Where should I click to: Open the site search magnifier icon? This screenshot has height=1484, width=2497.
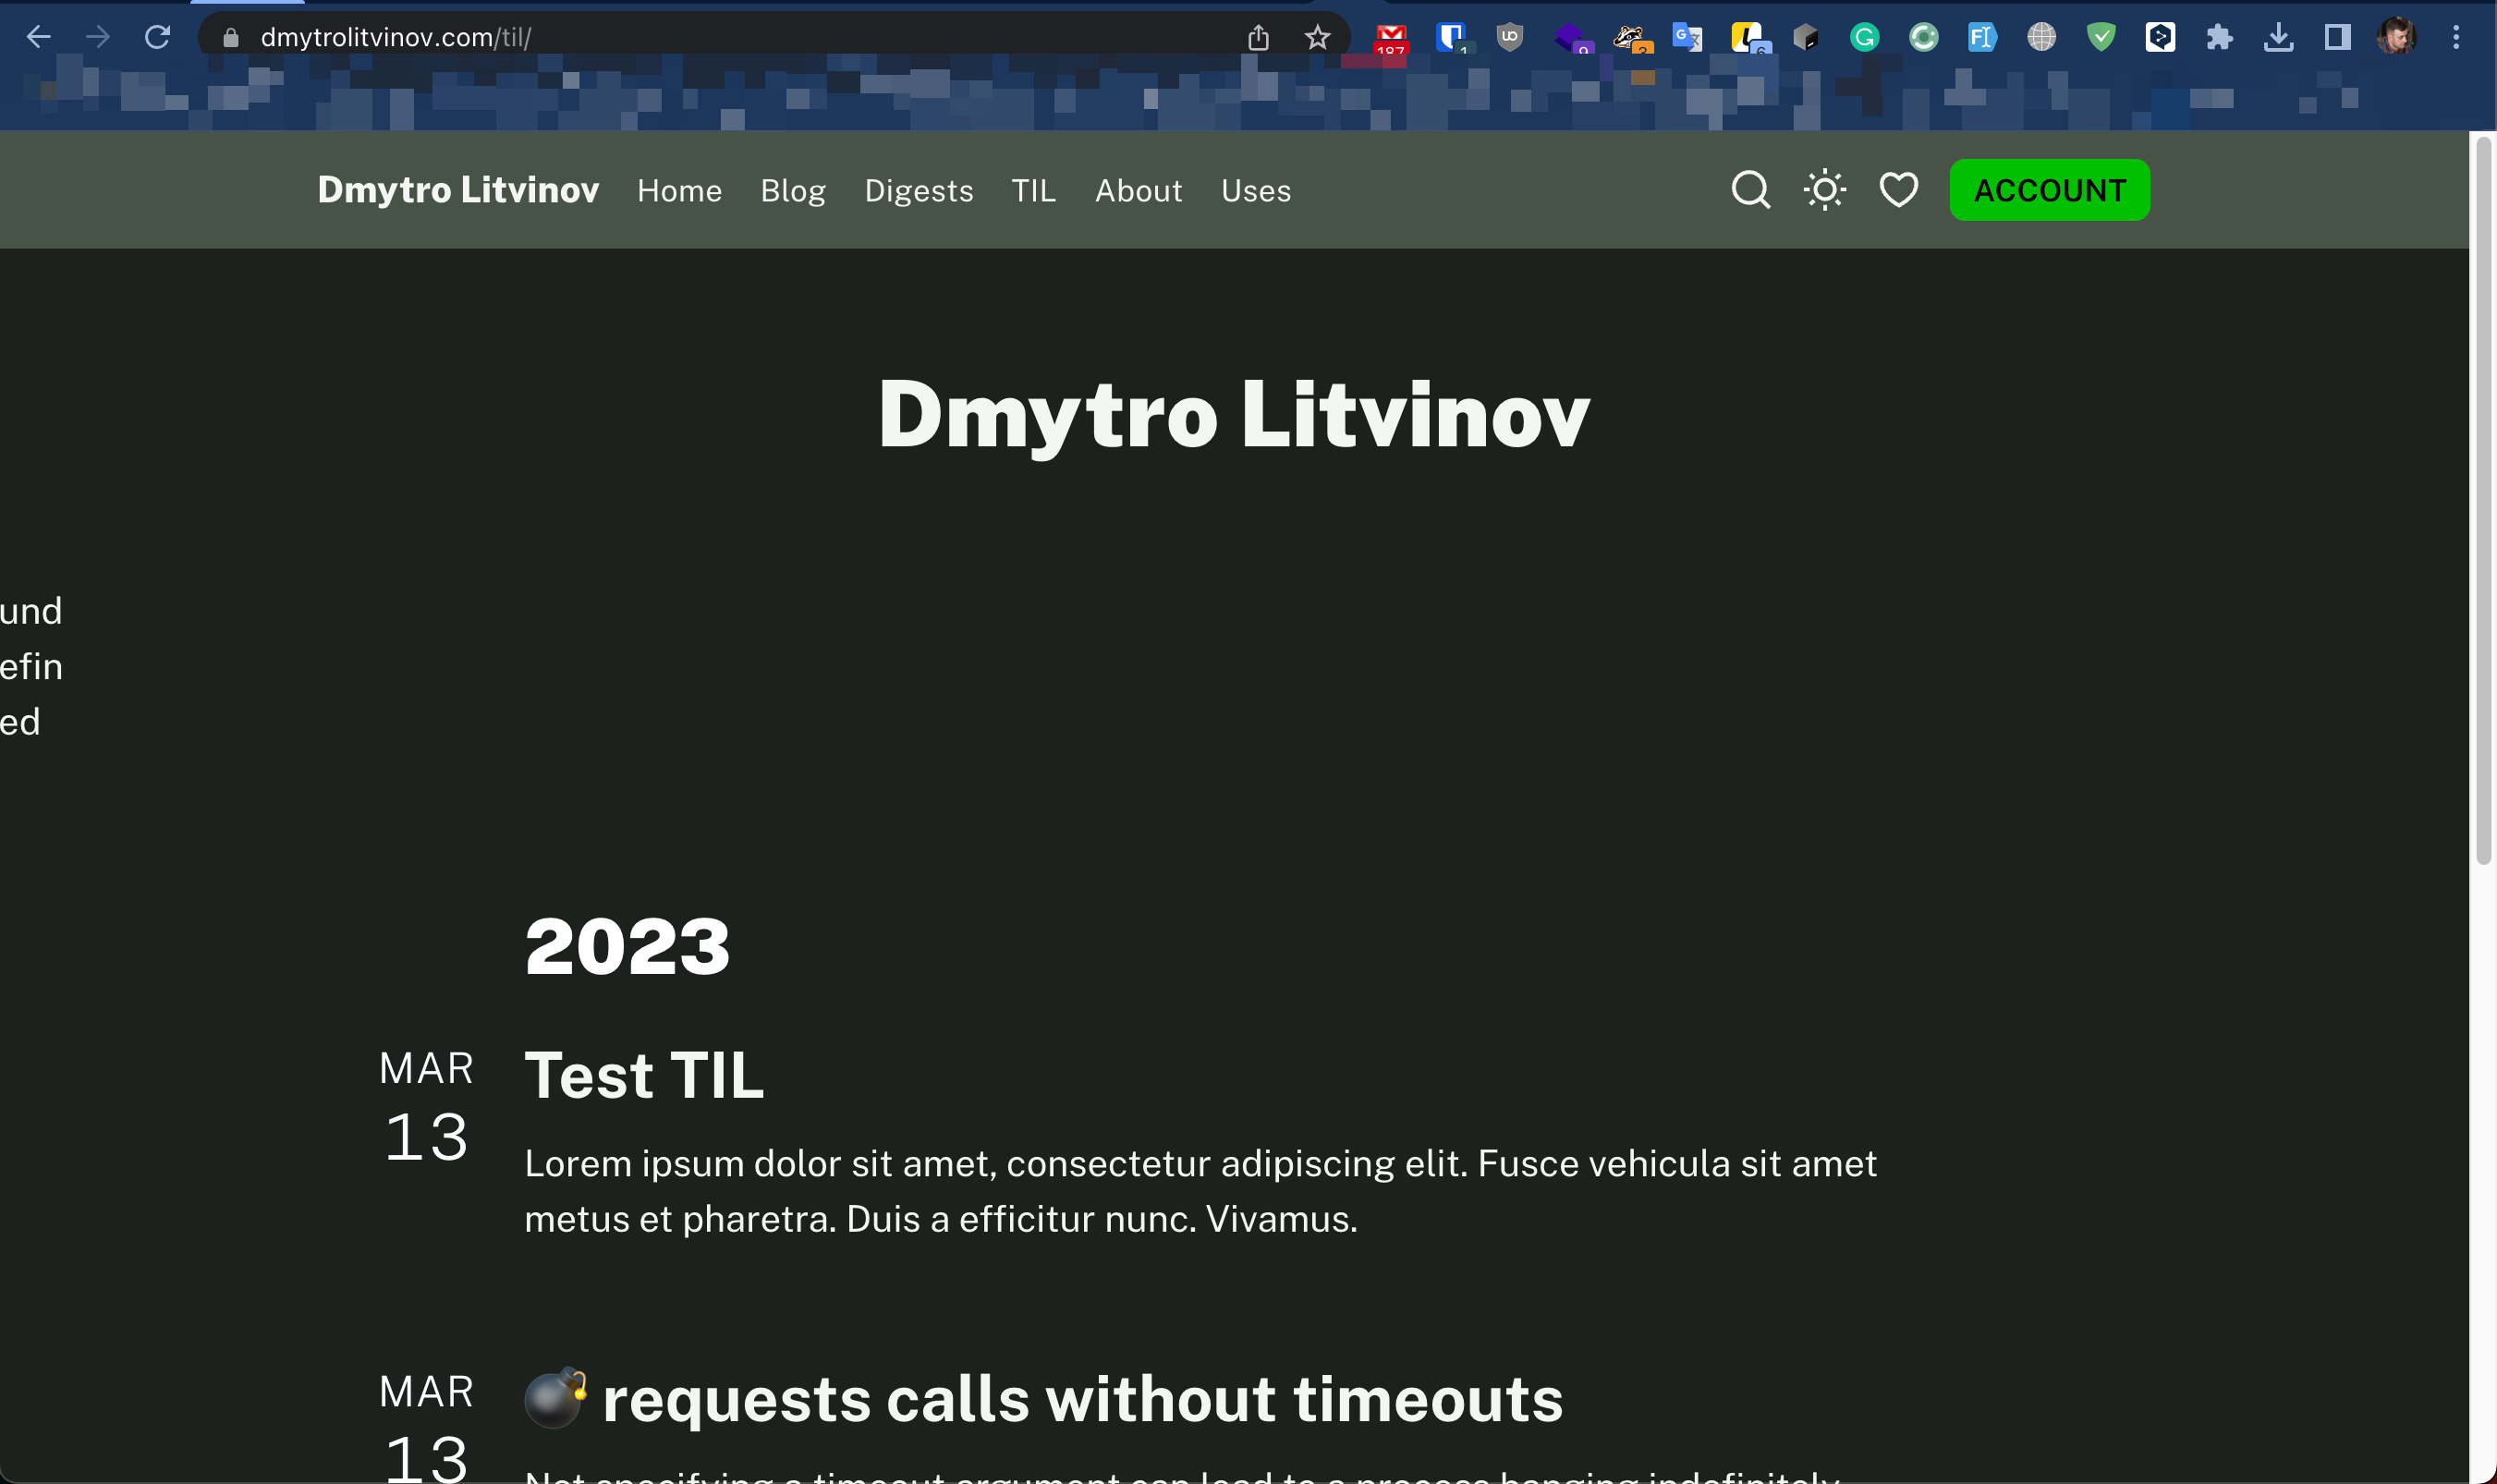click(x=1748, y=189)
